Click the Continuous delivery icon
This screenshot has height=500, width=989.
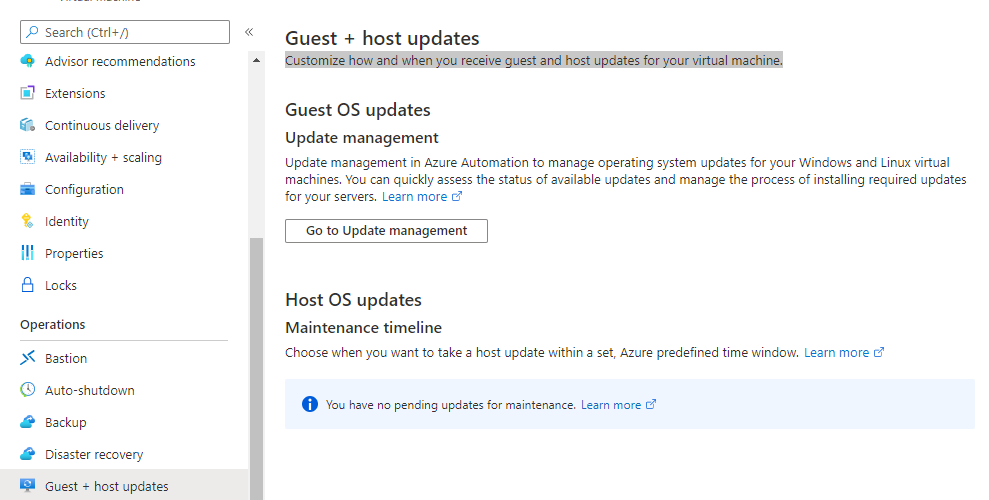[27, 125]
